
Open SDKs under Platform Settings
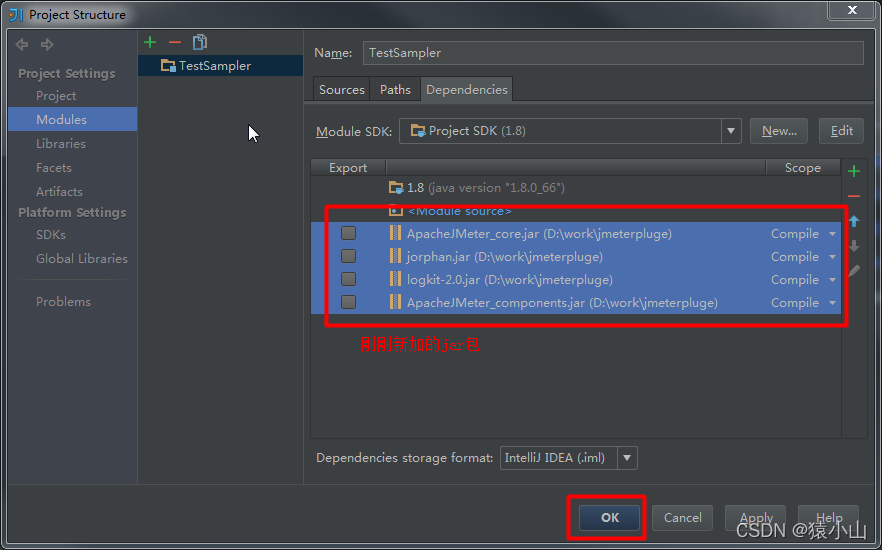click(x=51, y=235)
